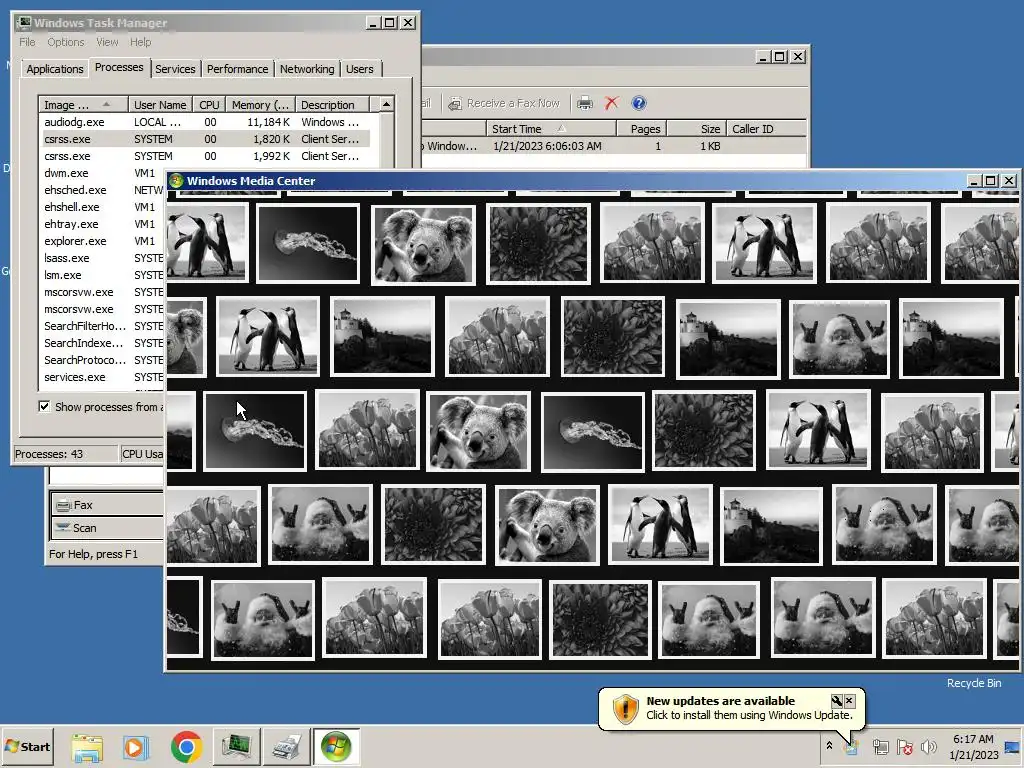Image resolution: width=1024 pixels, height=768 pixels.
Task: Sort processes by Image Name column
Action: coord(83,104)
